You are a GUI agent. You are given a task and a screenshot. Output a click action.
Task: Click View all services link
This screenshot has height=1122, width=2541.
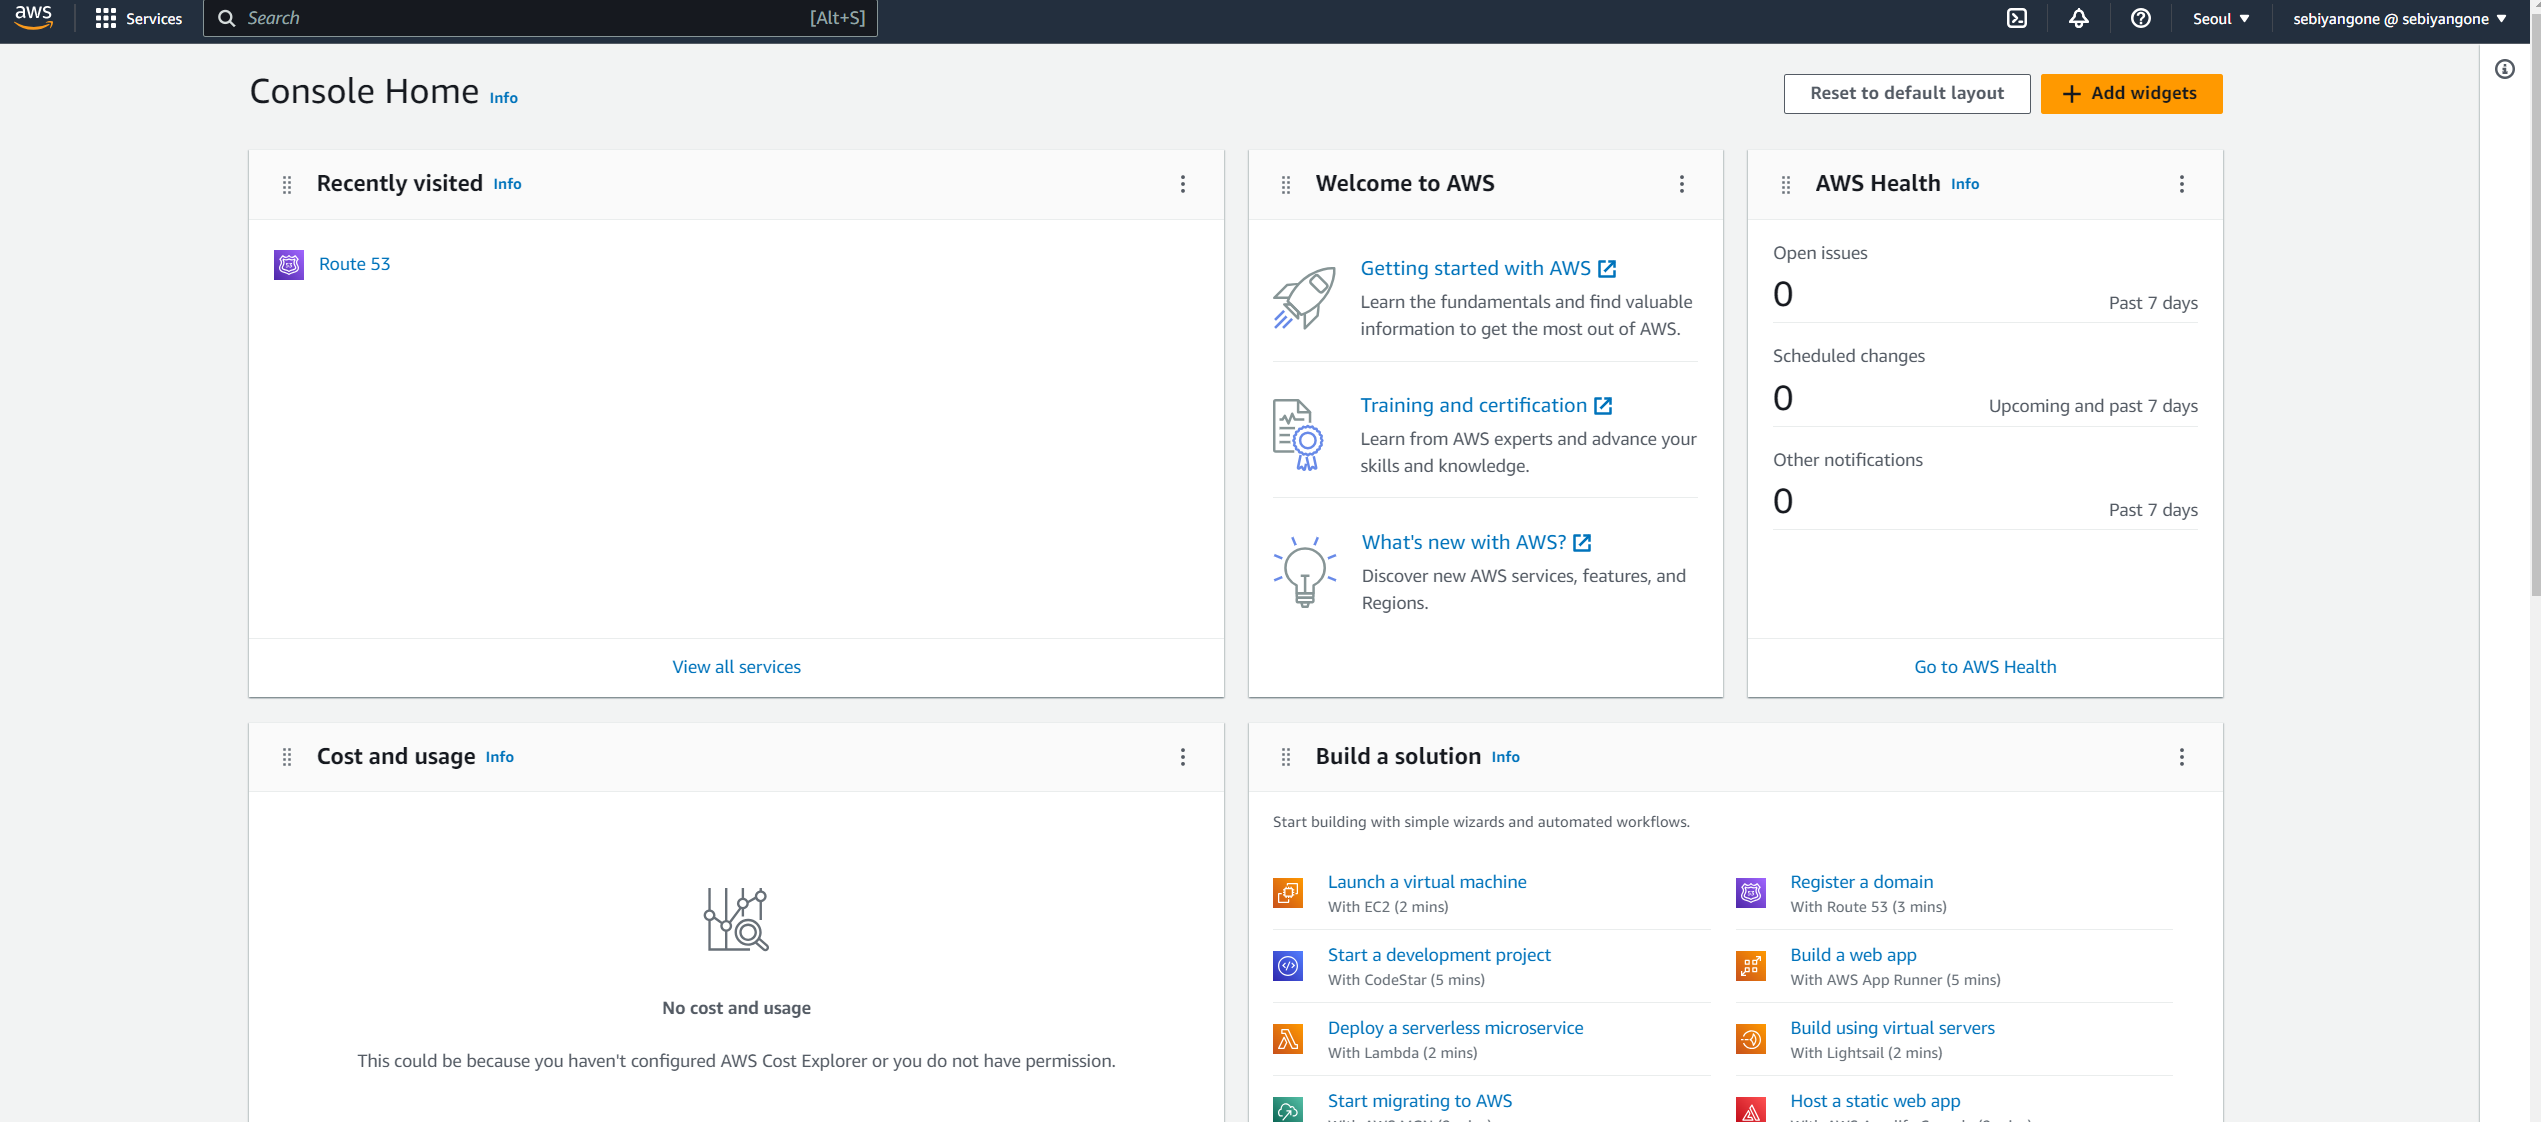pos(736,667)
